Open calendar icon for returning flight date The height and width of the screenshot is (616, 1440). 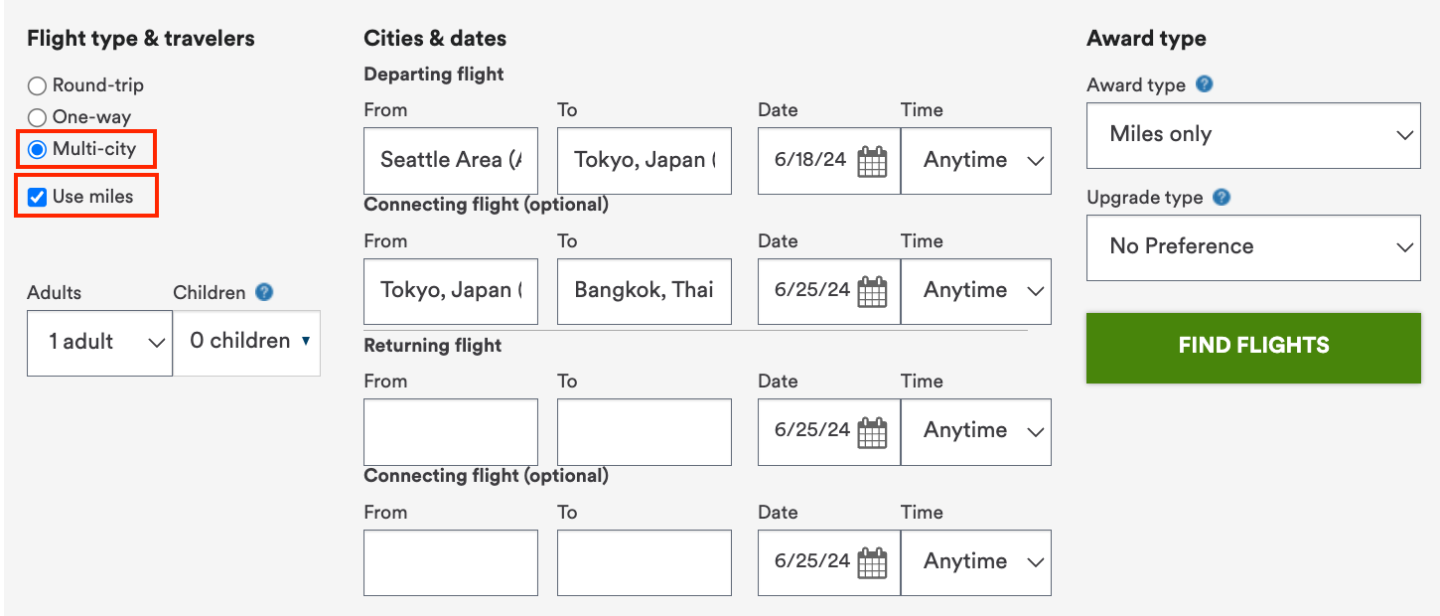coord(872,431)
